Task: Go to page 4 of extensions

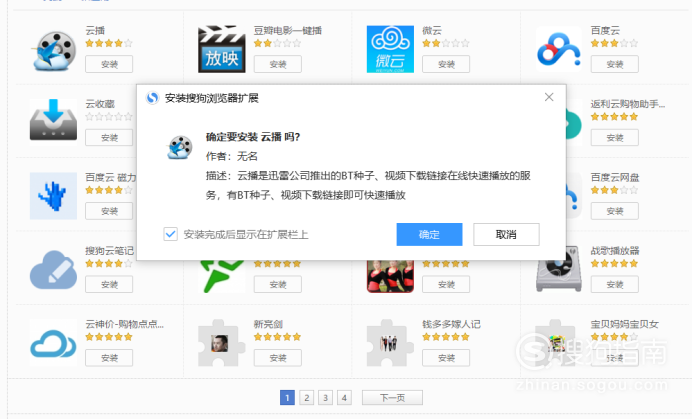Action: pyautogui.click(x=344, y=398)
